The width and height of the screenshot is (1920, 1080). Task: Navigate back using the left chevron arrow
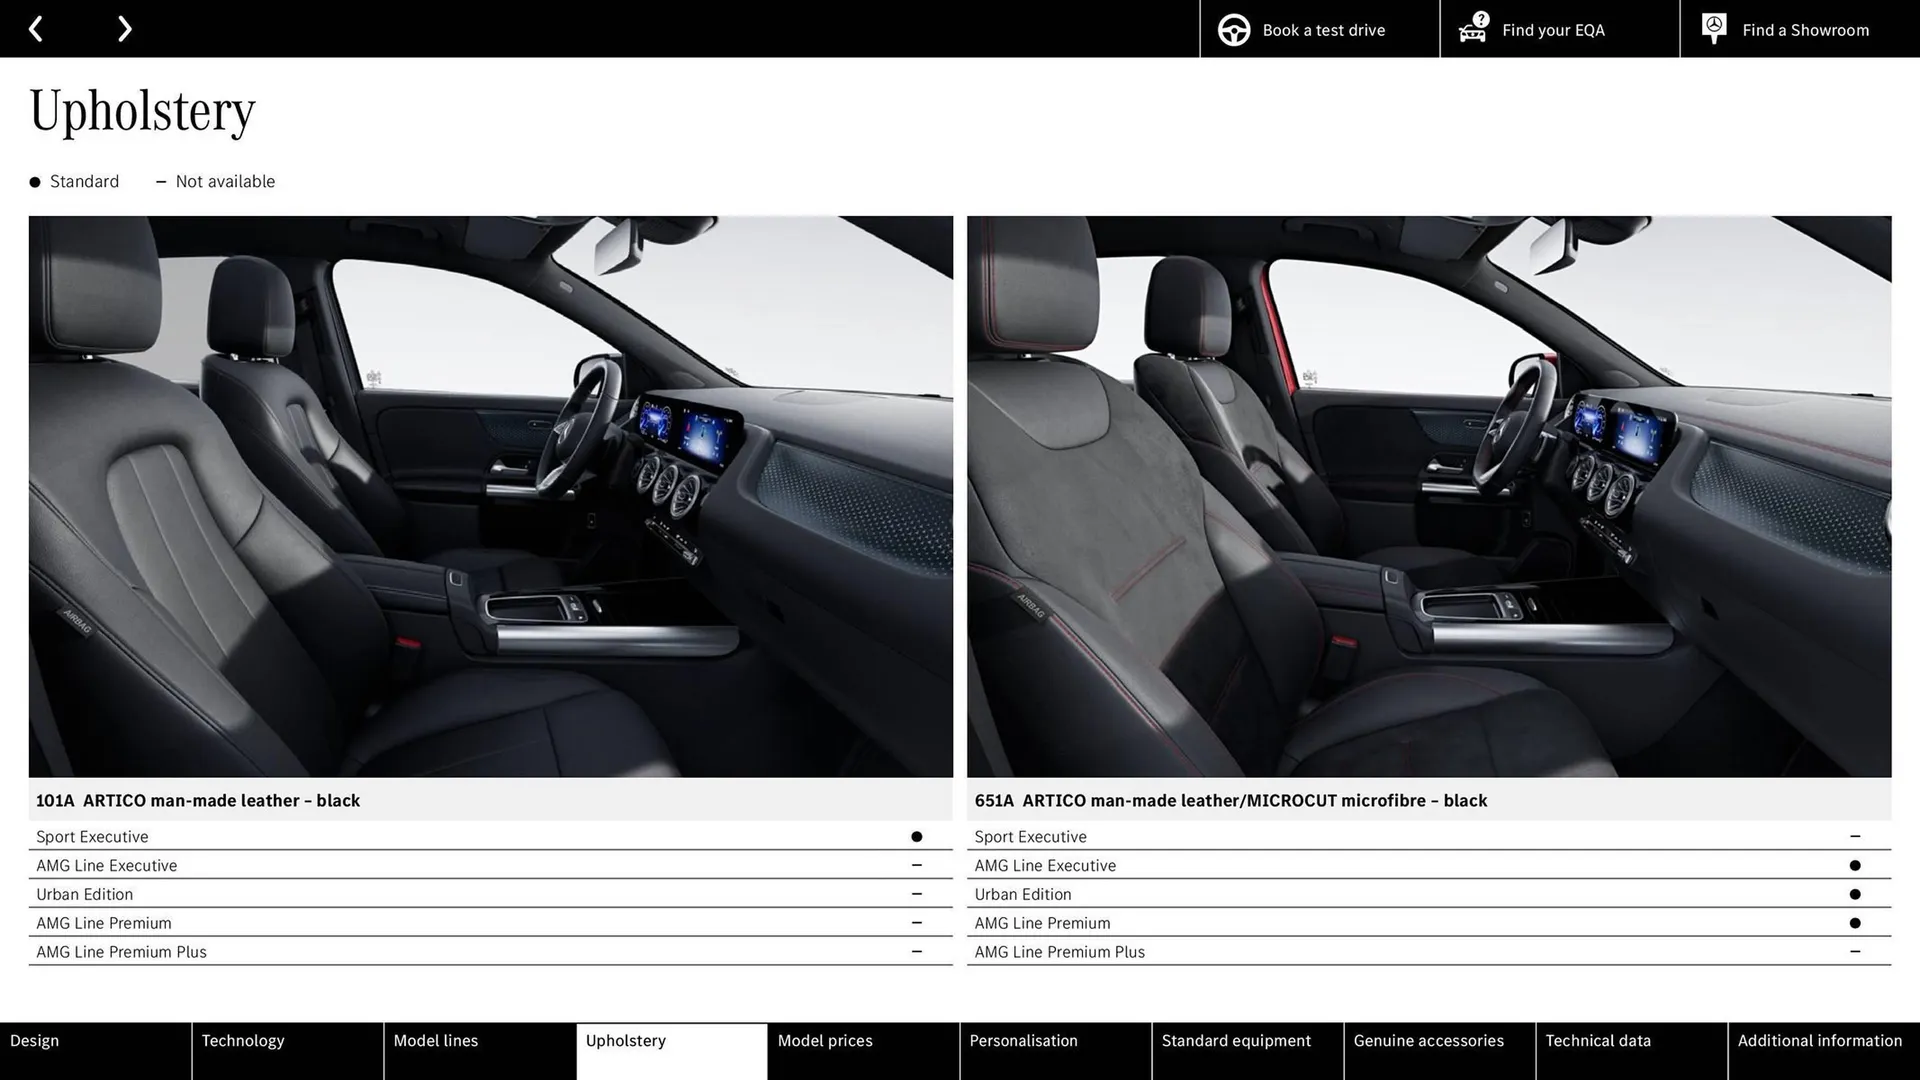[36, 28]
